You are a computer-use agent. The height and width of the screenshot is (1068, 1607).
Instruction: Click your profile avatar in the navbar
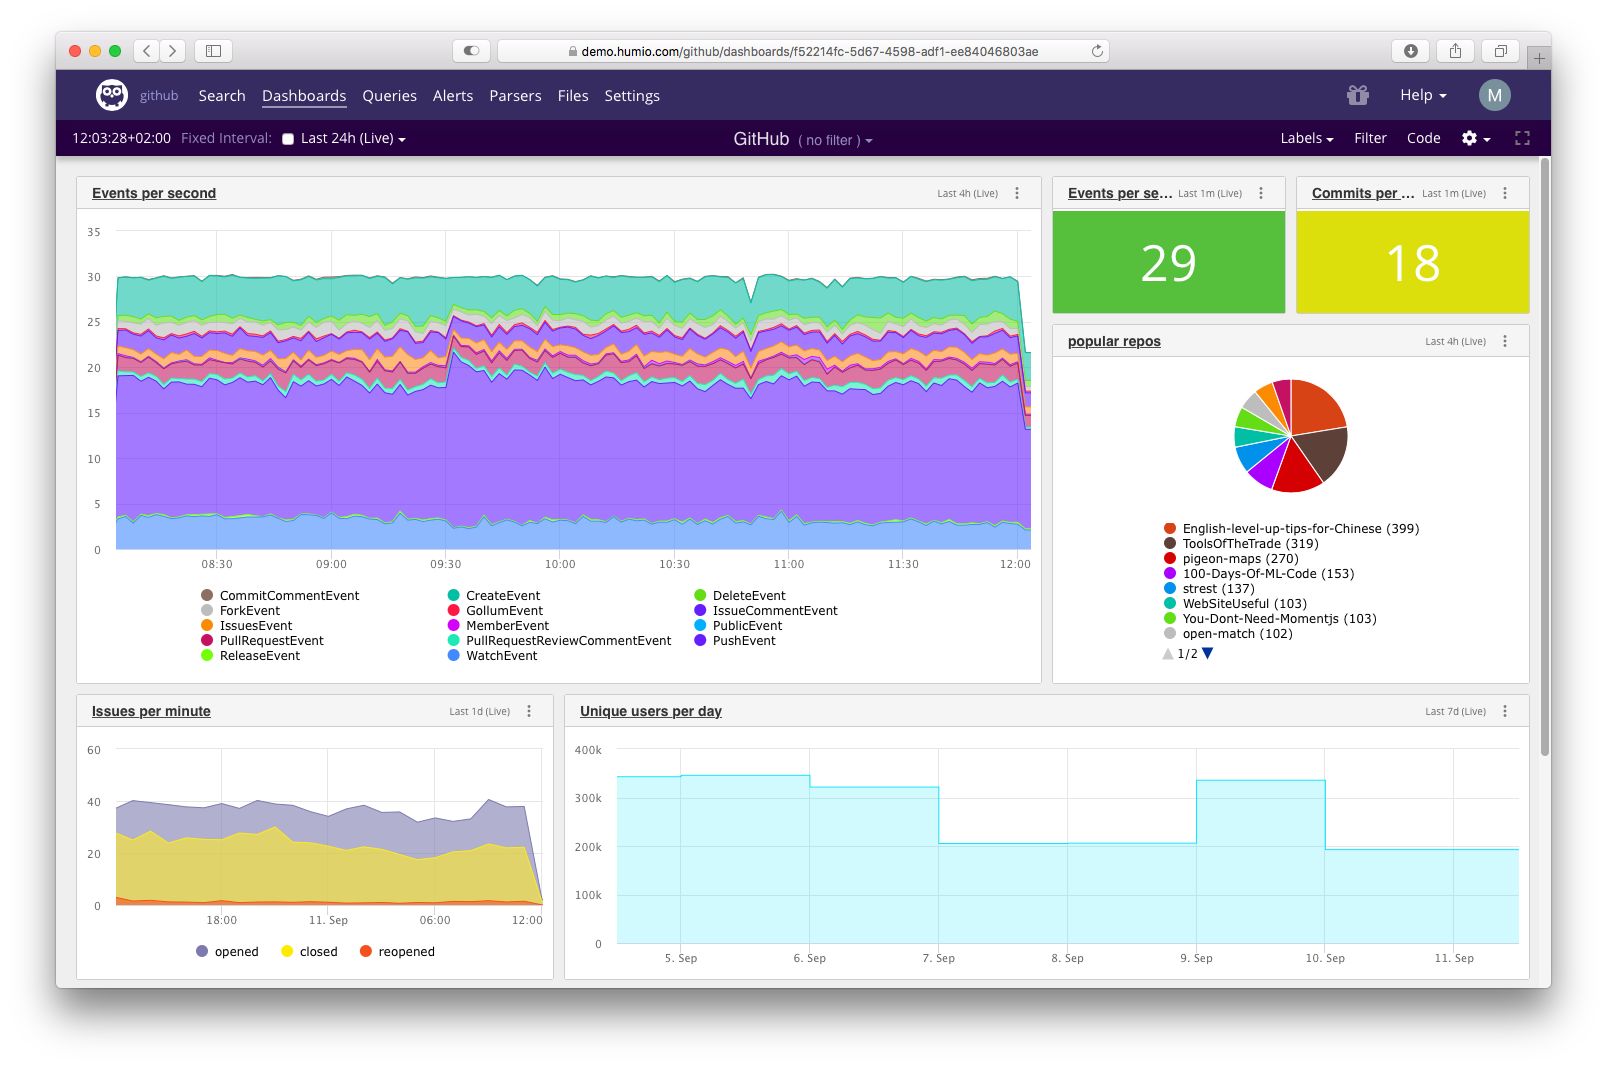[1495, 95]
